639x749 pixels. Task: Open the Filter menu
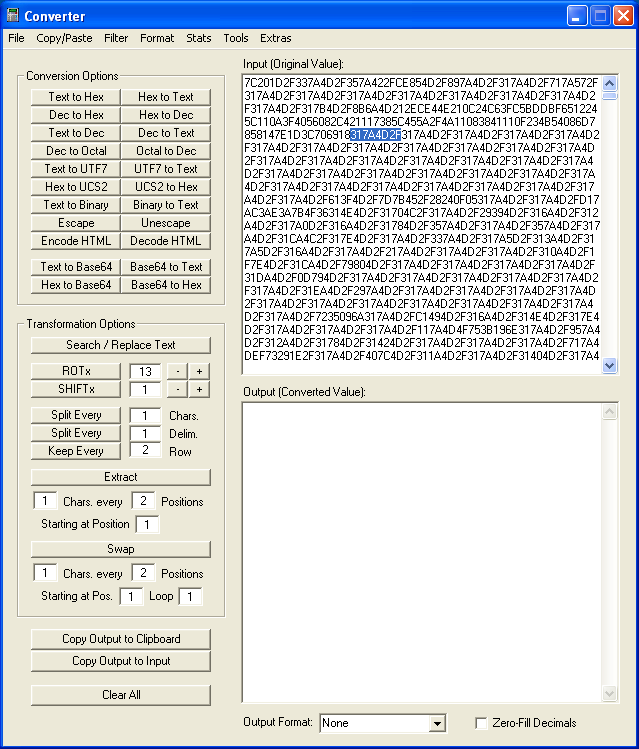point(116,38)
